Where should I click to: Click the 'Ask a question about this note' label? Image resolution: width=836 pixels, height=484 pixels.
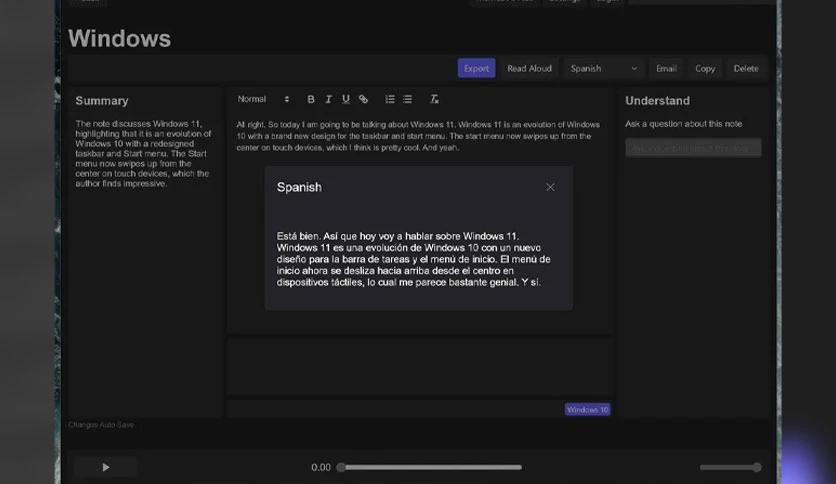pos(684,124)
